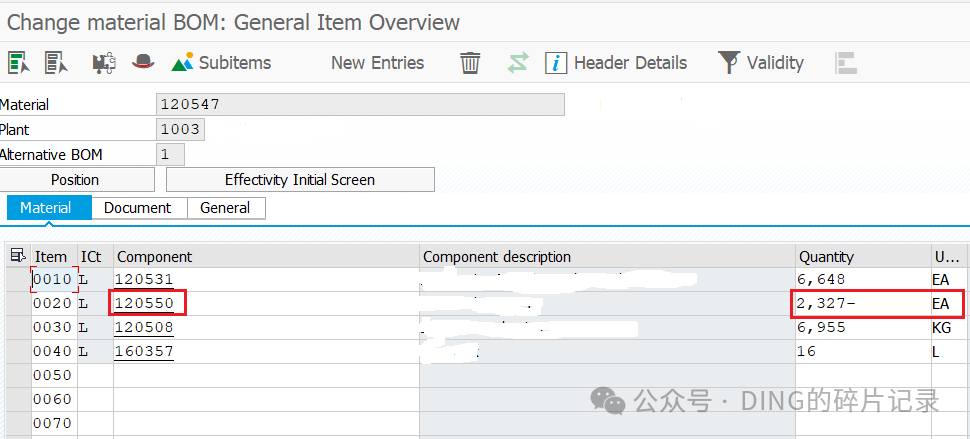Switch to the General tab
Image resolution: width=970 pixels, height=439 pixels.
[x=225, y=208]
